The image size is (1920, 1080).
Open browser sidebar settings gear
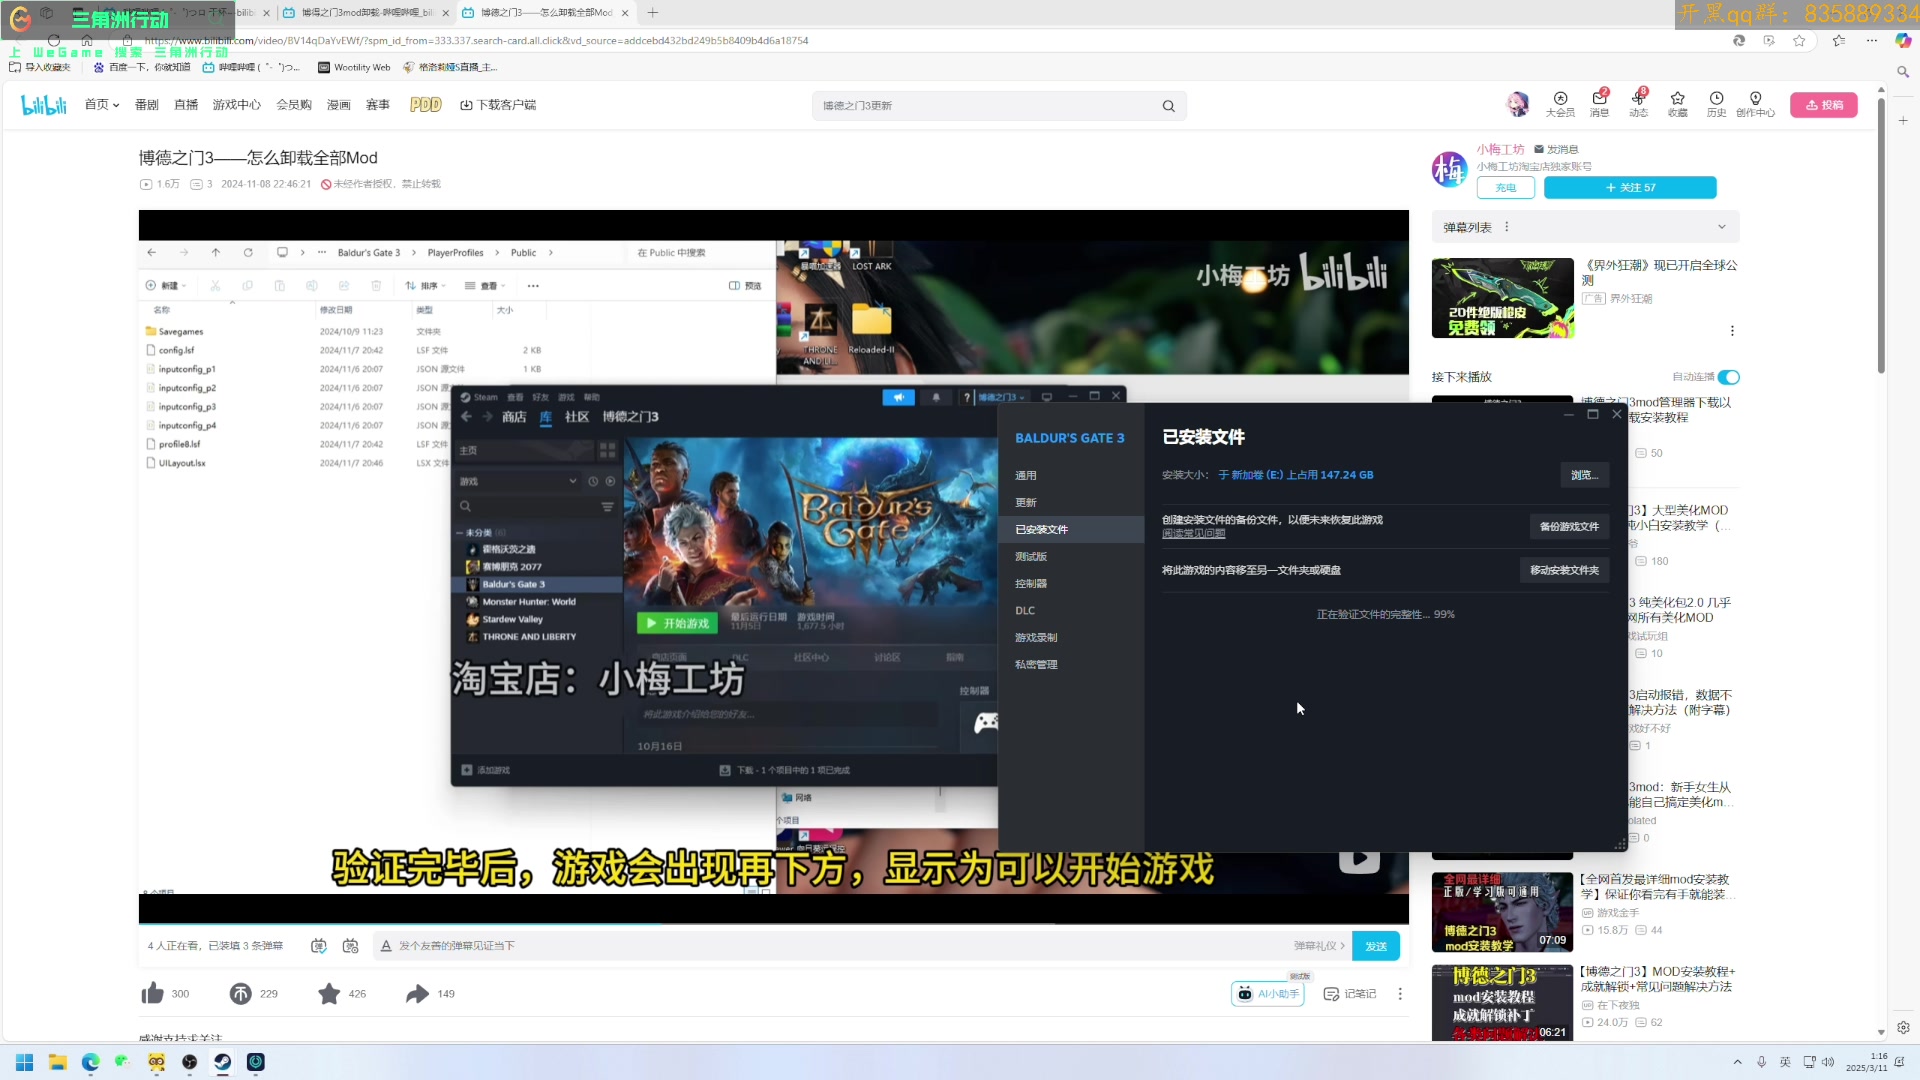coord(1903,1027)
